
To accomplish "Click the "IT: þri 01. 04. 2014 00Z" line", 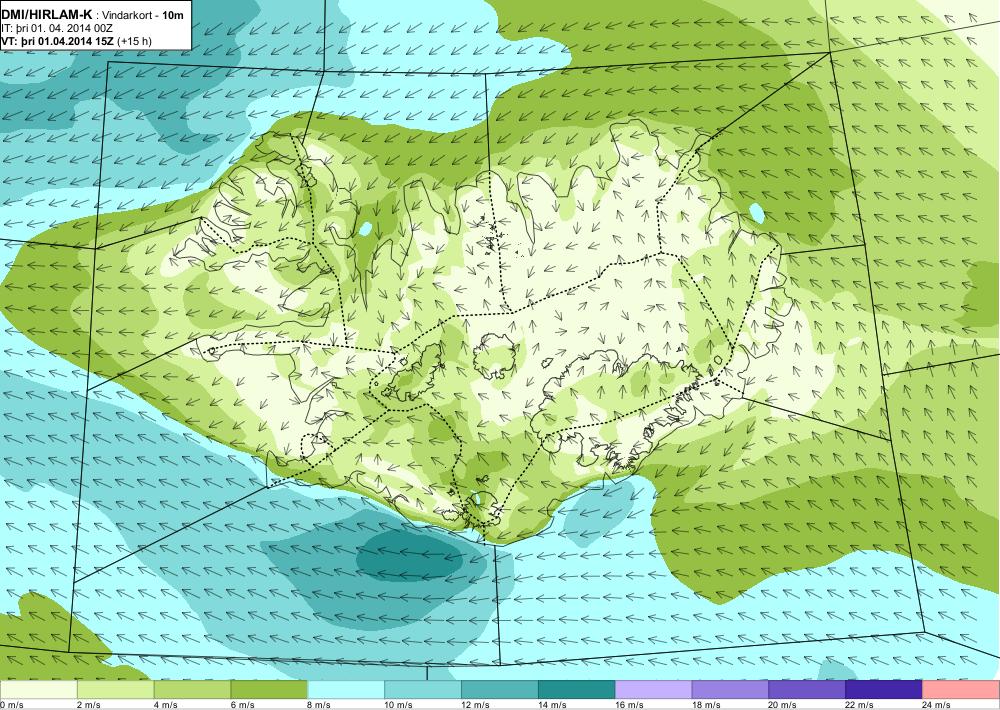I will point(57,28).
